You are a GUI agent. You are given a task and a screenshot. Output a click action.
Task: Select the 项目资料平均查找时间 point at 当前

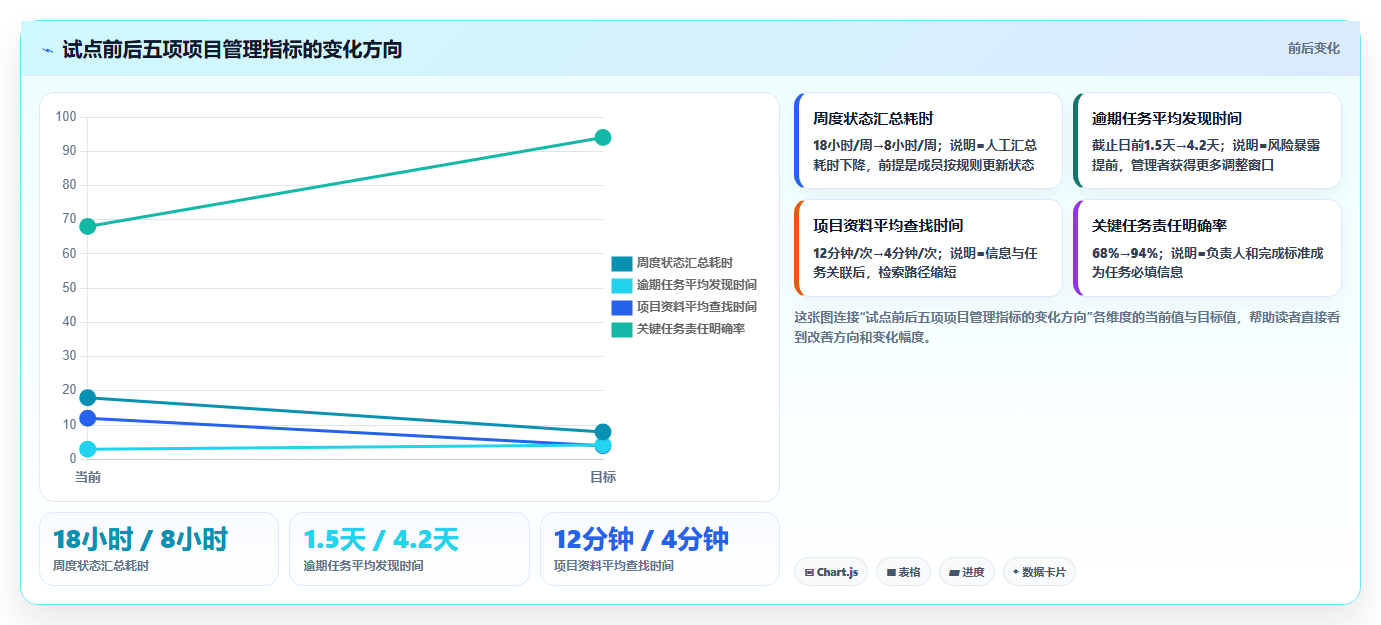point(88,418)
